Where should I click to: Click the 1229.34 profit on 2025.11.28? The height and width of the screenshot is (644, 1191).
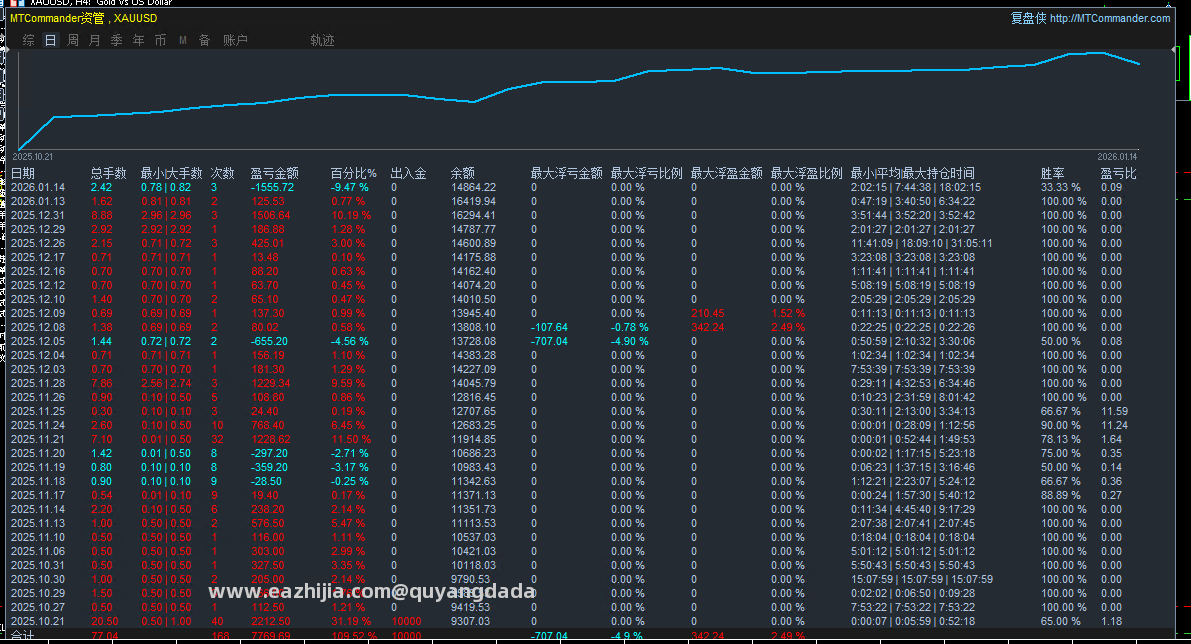pyautogui.click(x=270, y=384)
